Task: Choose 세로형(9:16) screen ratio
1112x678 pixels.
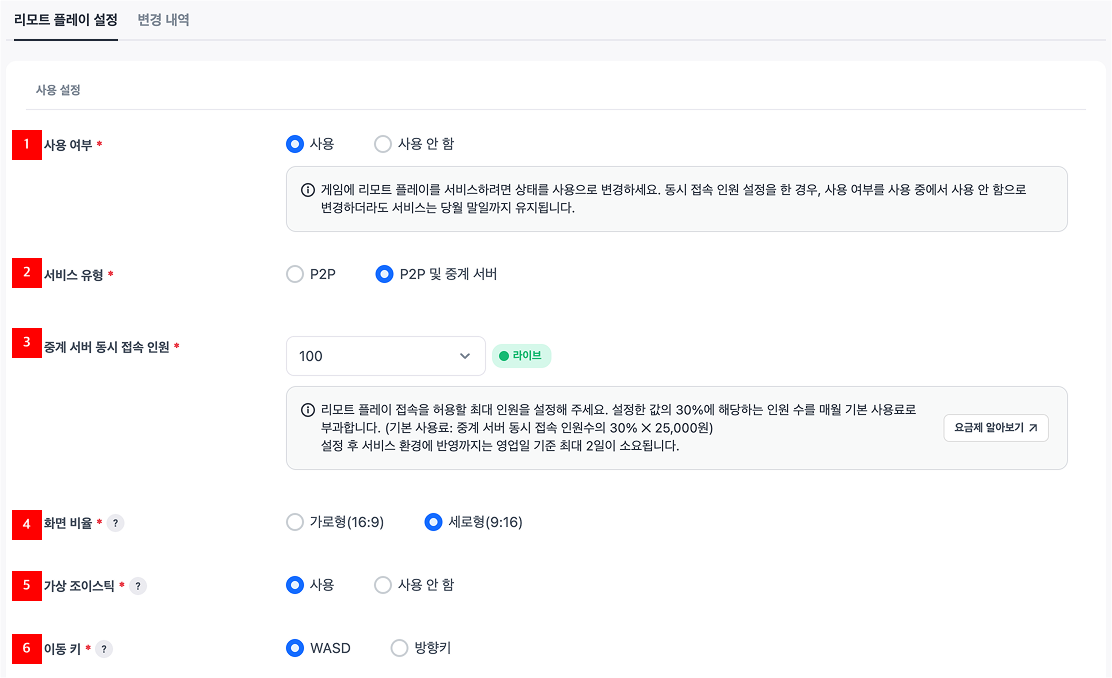Action: click(434, 522)
